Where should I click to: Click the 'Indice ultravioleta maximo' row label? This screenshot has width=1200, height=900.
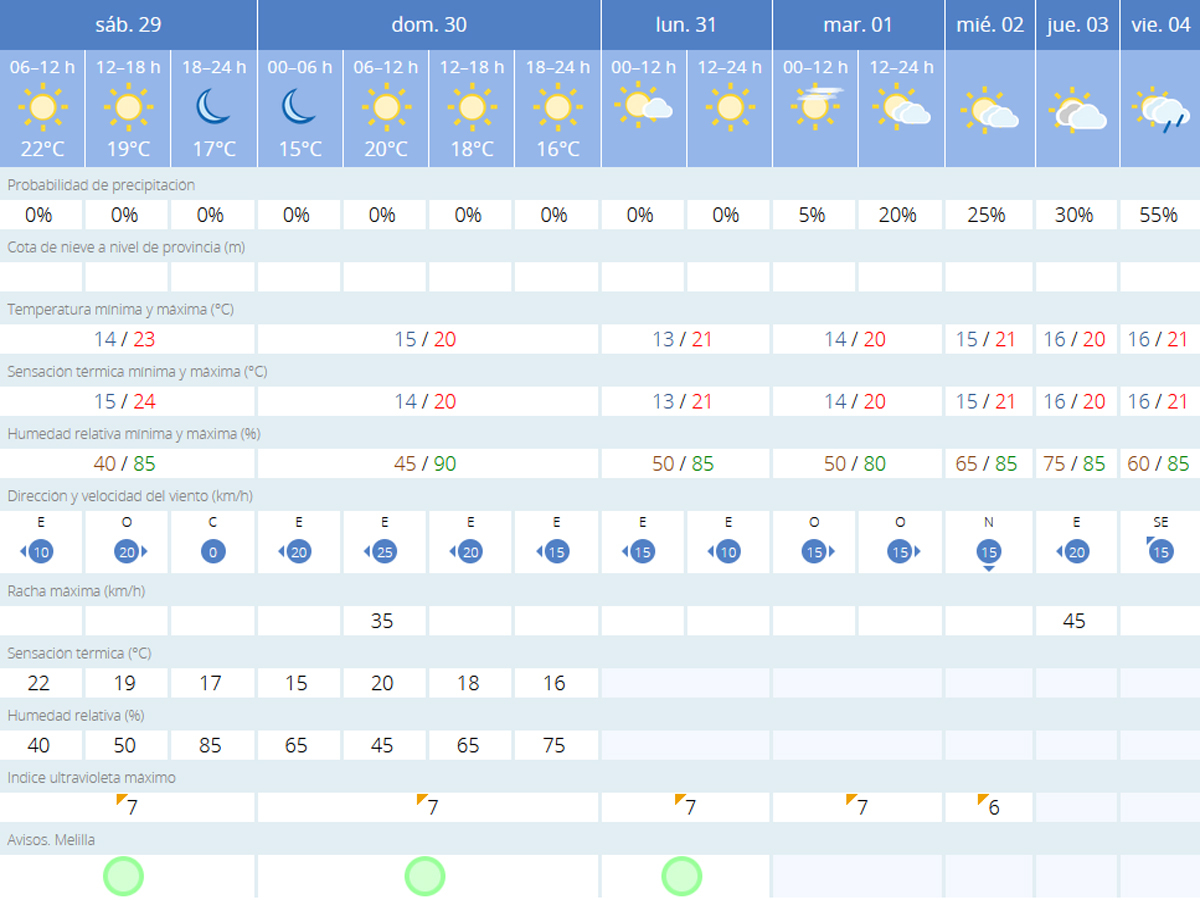click(x=91, y=777)
